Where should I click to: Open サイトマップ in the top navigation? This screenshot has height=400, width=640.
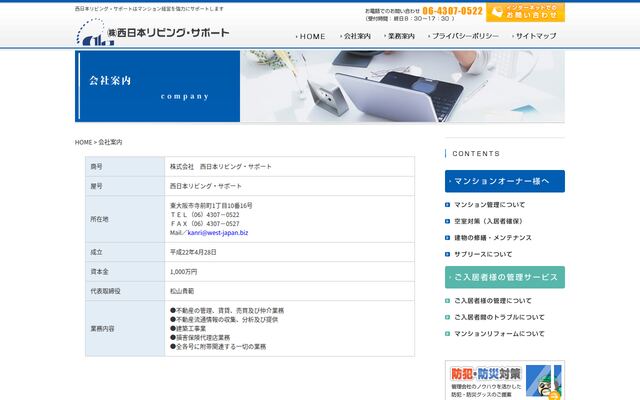point(534,36)
